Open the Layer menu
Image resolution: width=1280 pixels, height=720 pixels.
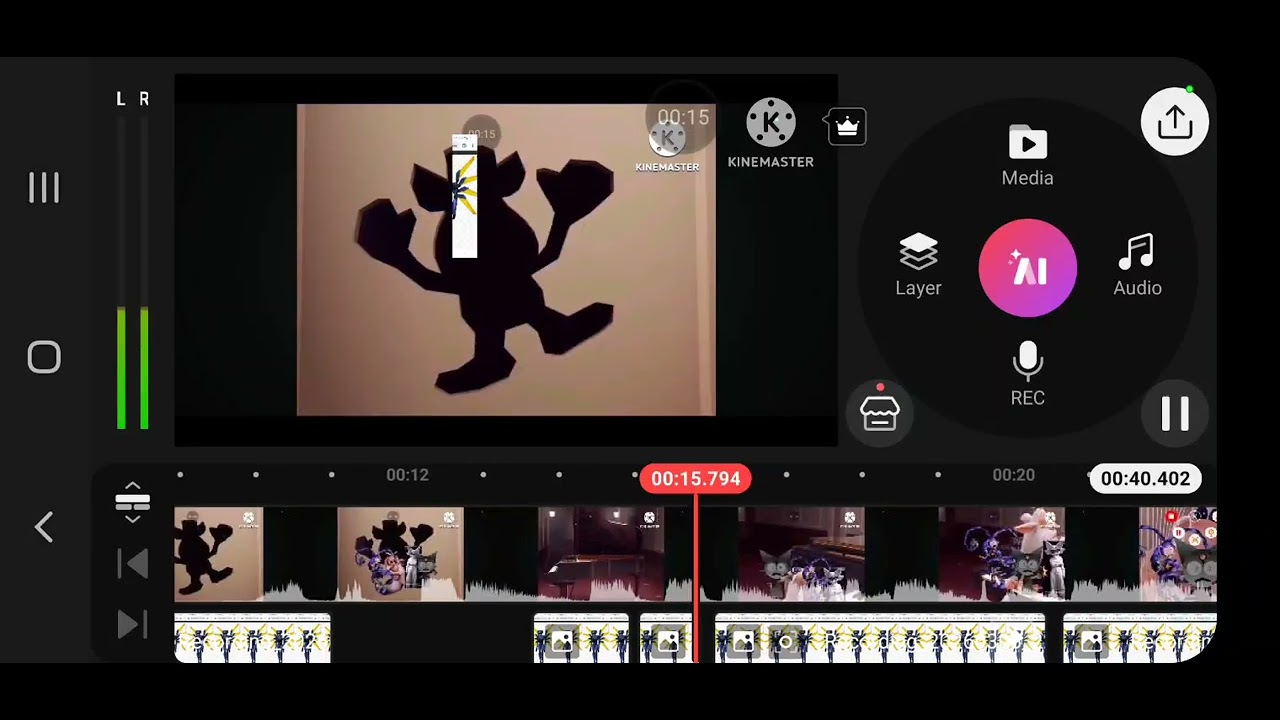tap(918, 265)
